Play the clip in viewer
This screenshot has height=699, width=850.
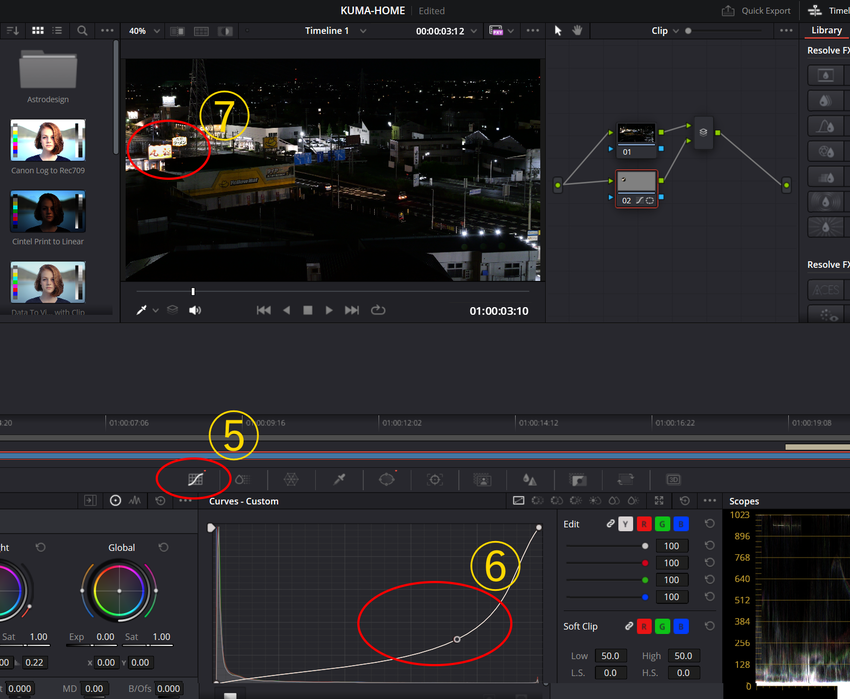329,310
